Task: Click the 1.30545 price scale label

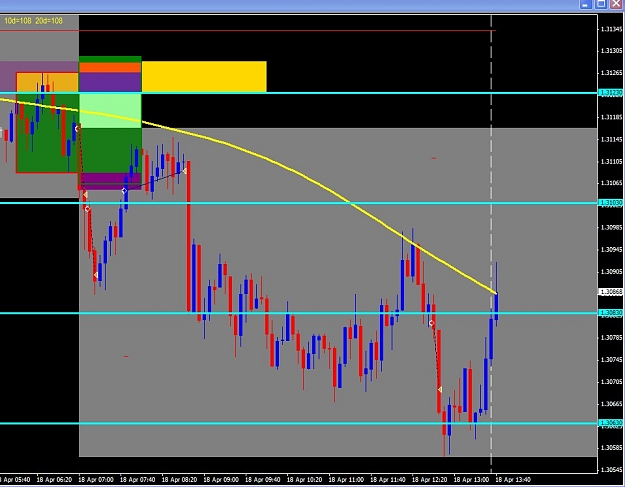Action: coord(611,470)
